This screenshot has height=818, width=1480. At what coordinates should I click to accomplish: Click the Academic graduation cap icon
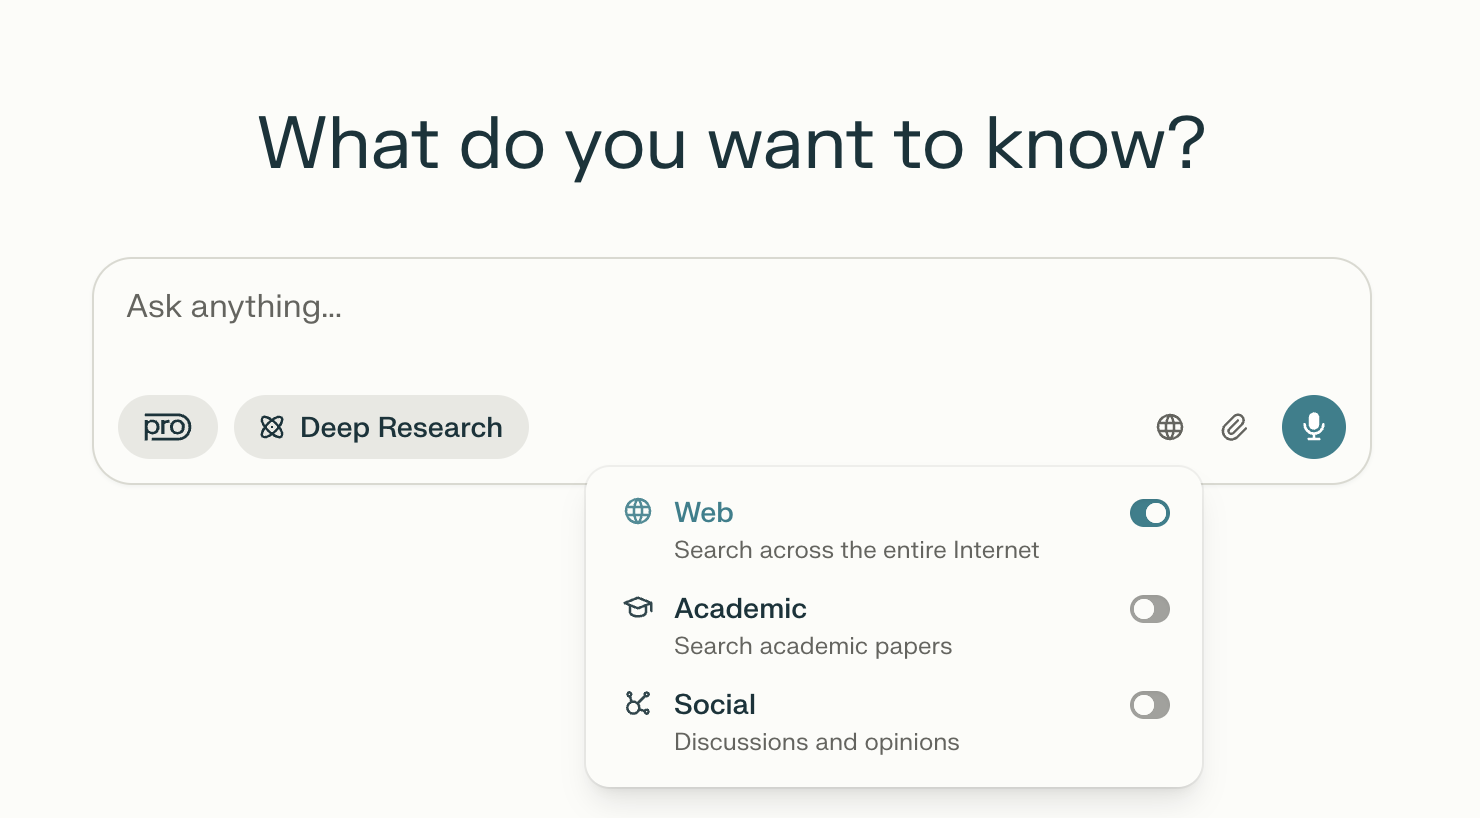coord(638,607)
